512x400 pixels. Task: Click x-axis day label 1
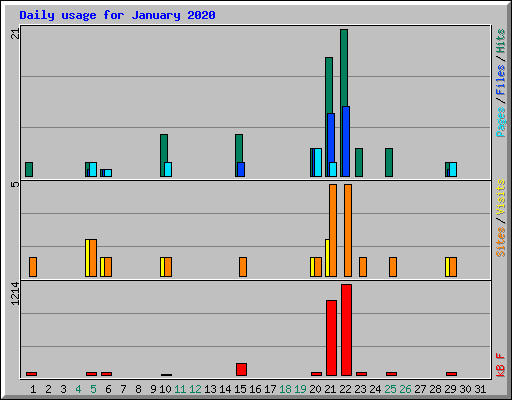pos(33,389)
